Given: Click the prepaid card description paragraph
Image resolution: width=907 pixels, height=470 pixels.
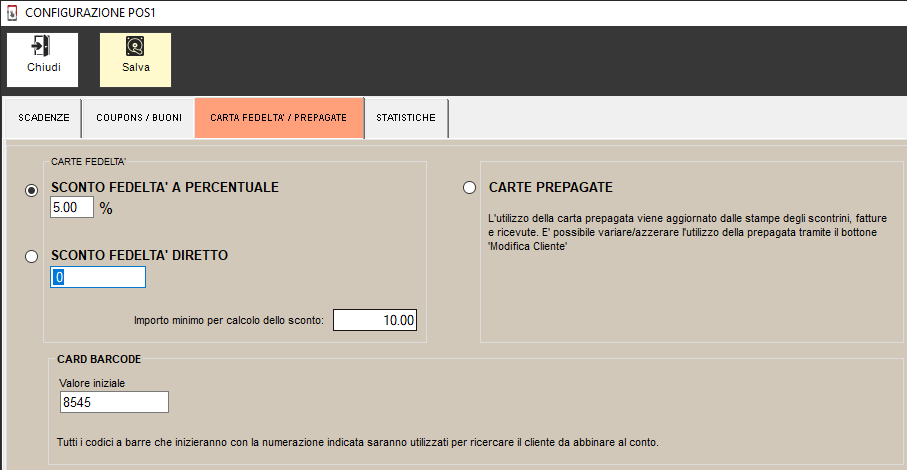Looking at the screenshot, I should (x=679, y=232).
